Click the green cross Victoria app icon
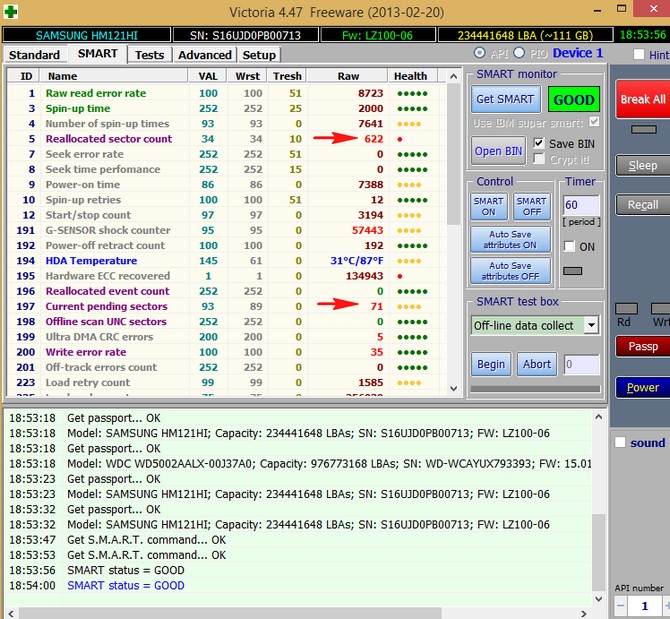Screen dimensions: 670x619 (11, 11)
